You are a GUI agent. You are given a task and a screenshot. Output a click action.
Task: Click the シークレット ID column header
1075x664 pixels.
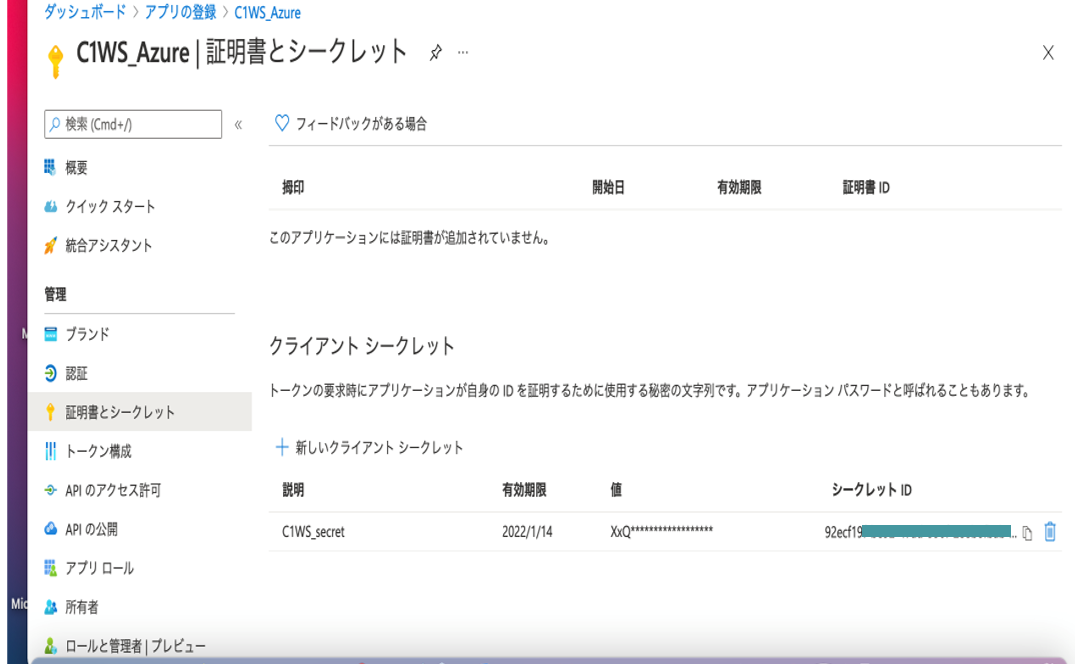(x=871, y=490)
